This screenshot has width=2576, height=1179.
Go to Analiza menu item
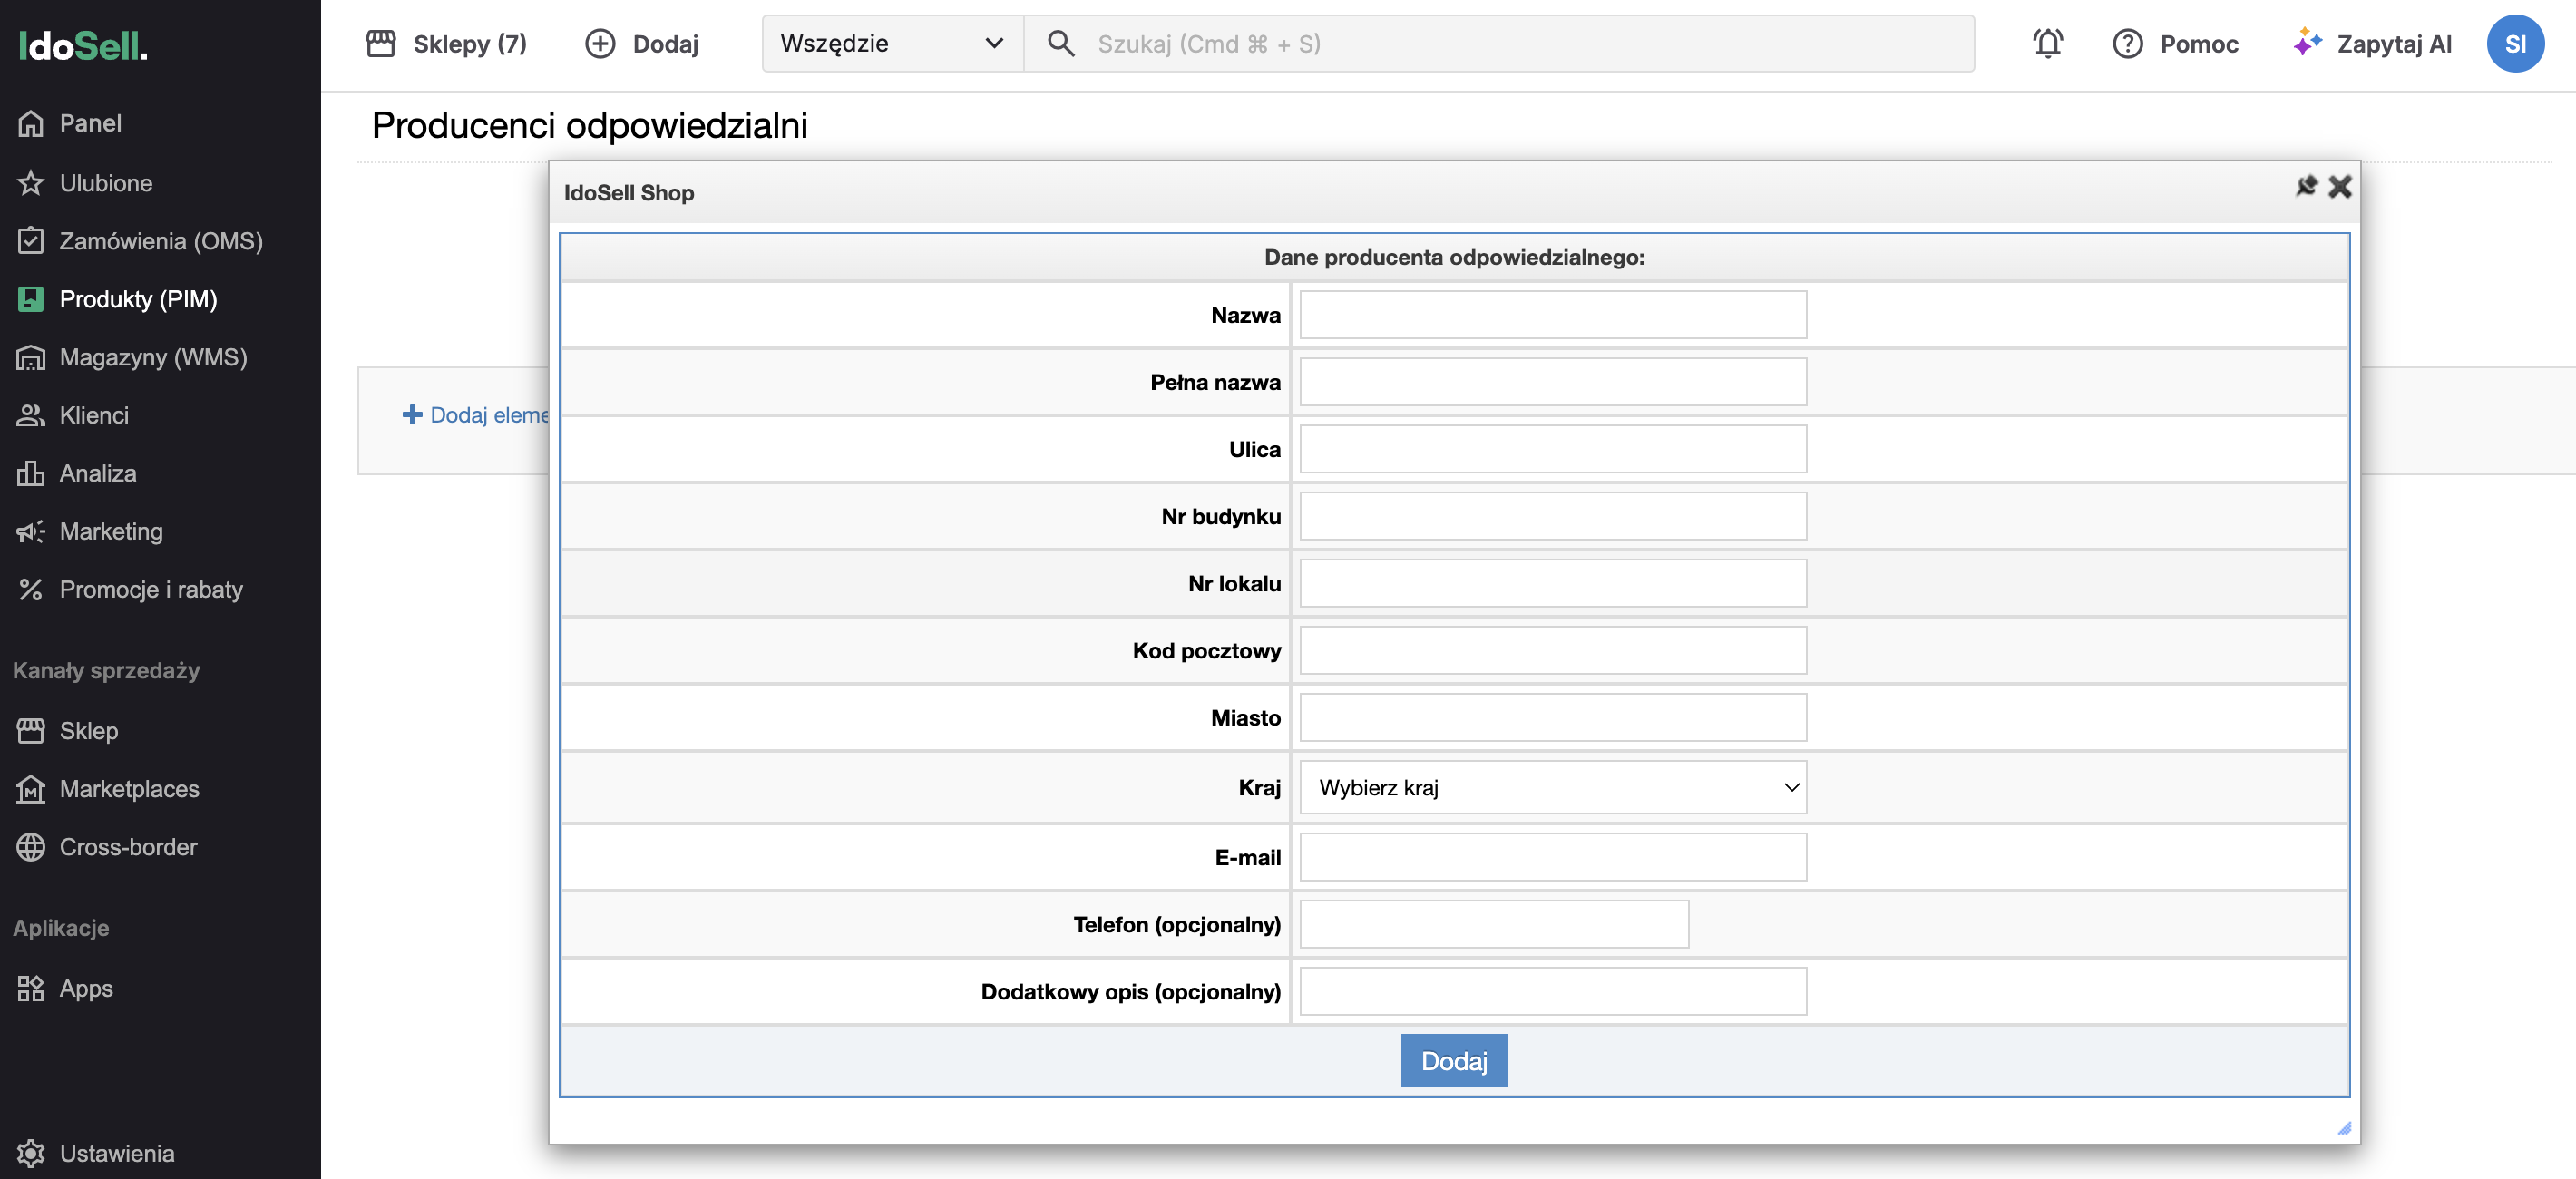(98, 473)
